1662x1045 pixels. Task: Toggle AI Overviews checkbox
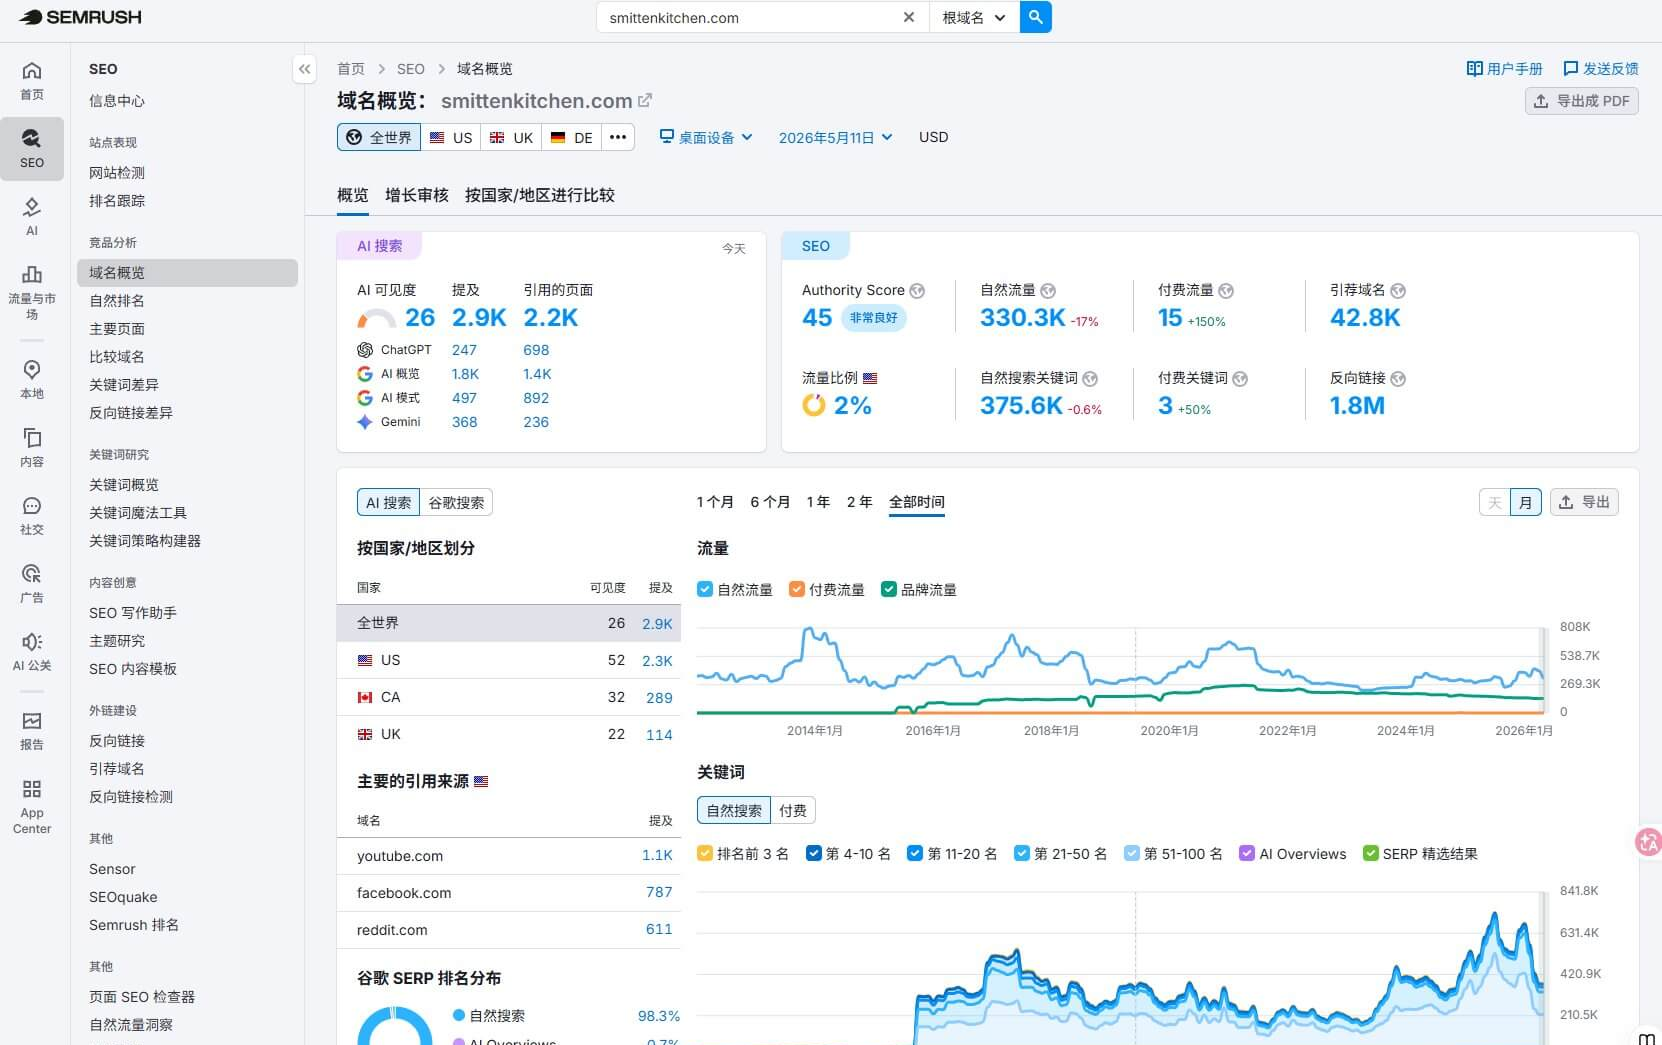click(1247, 853)
